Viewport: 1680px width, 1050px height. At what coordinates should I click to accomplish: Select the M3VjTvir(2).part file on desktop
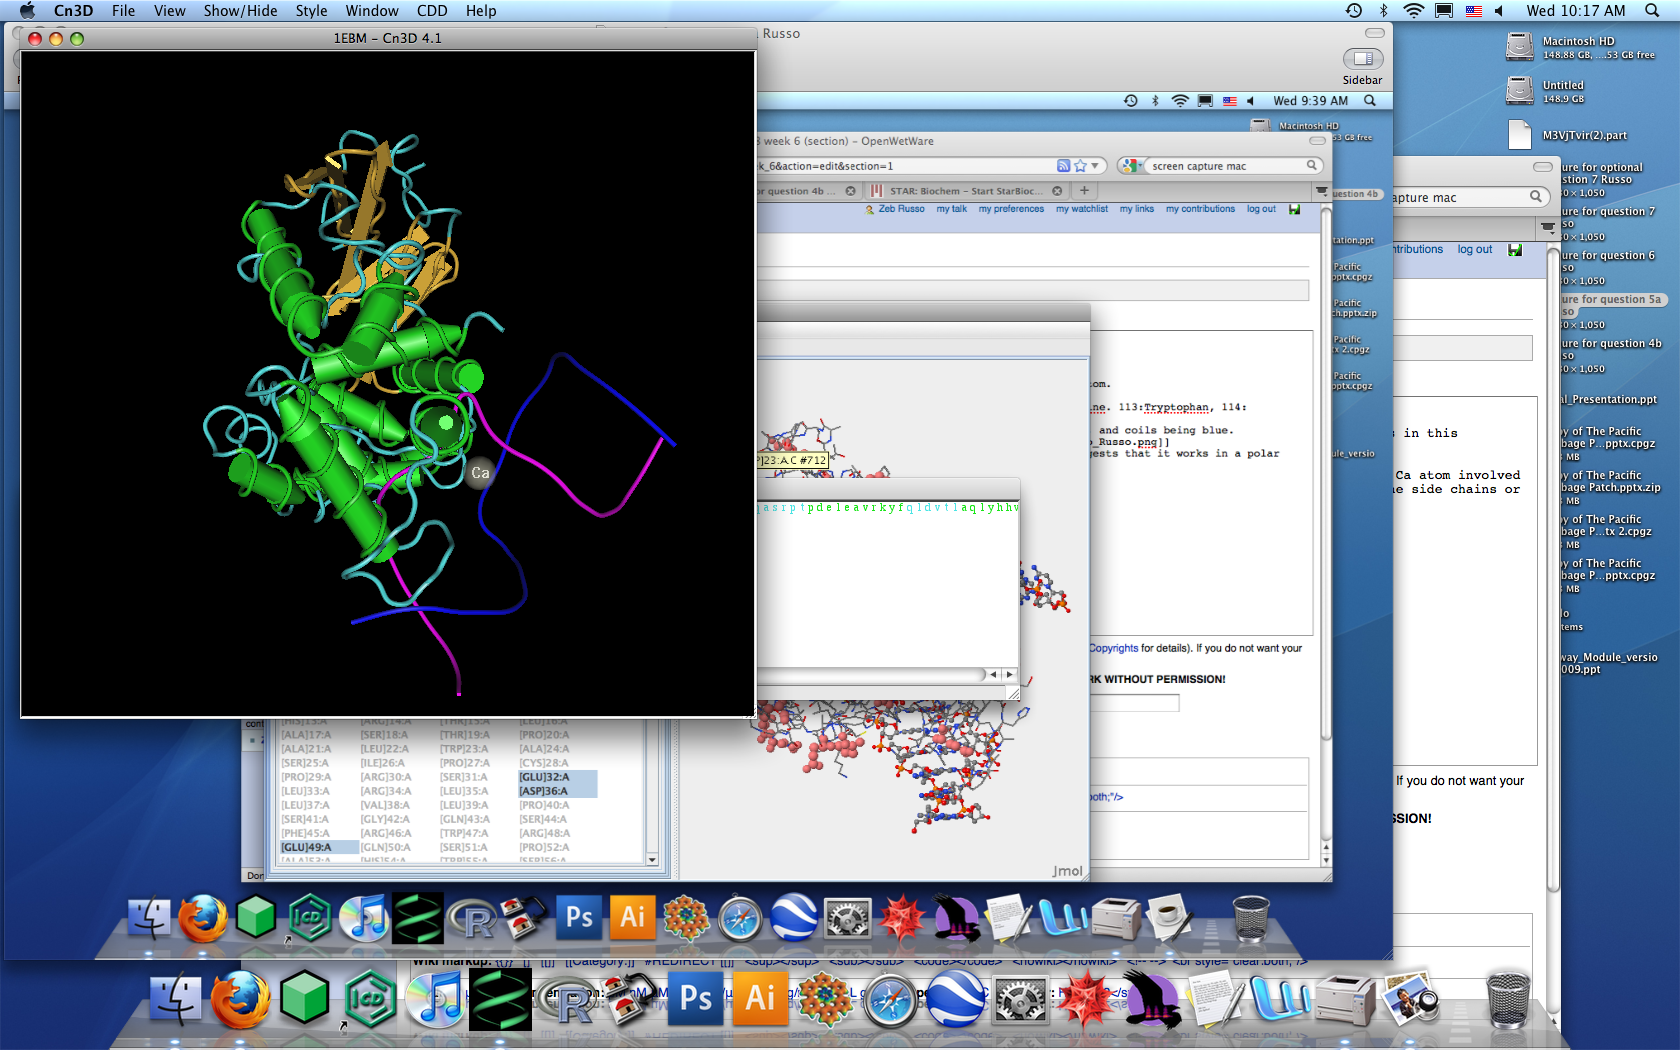[1520, 135]
